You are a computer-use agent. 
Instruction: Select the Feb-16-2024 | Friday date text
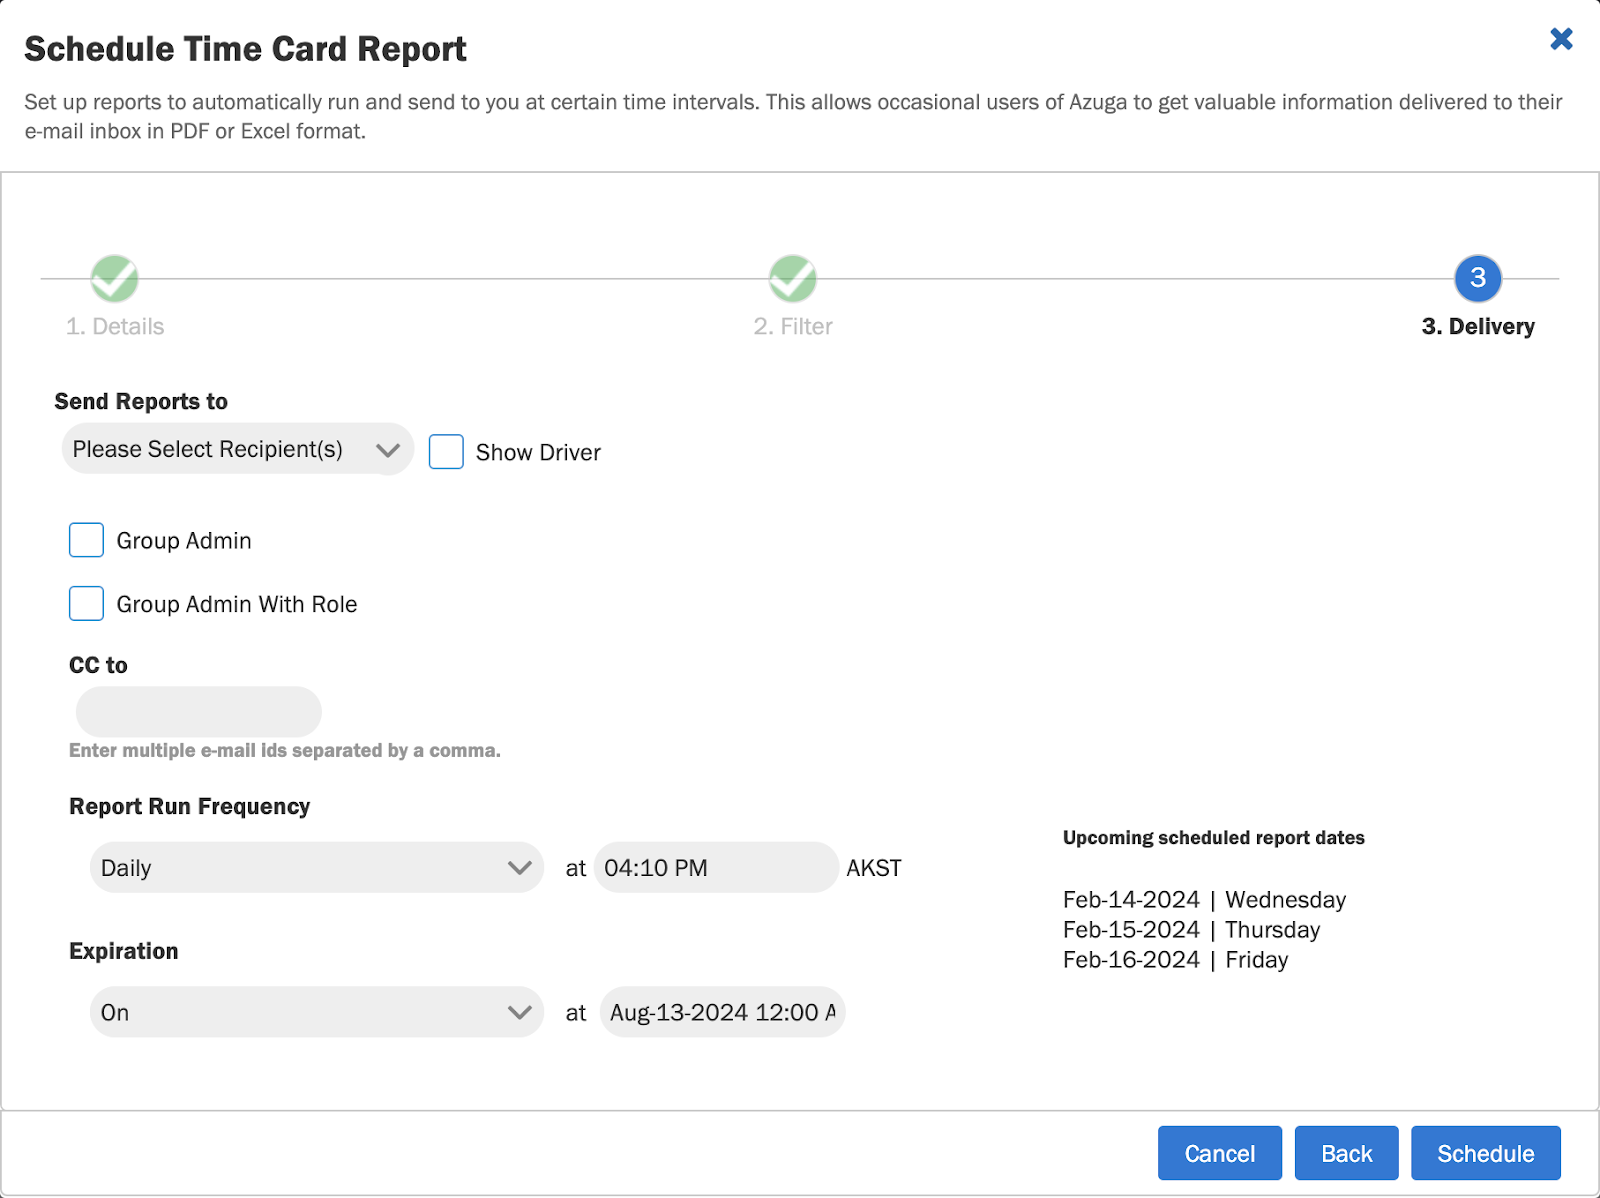click(x=1175, y=960)
